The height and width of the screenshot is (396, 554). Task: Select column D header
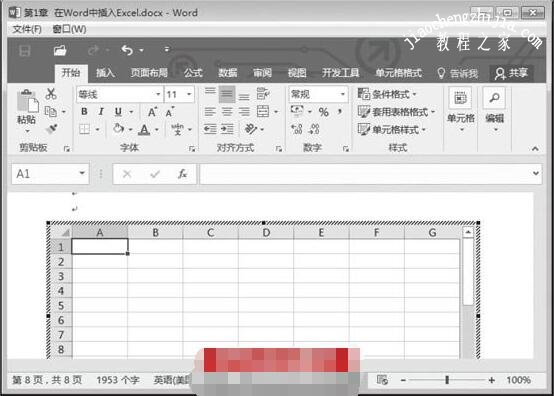pyautogui.click(x=266, y=232)
